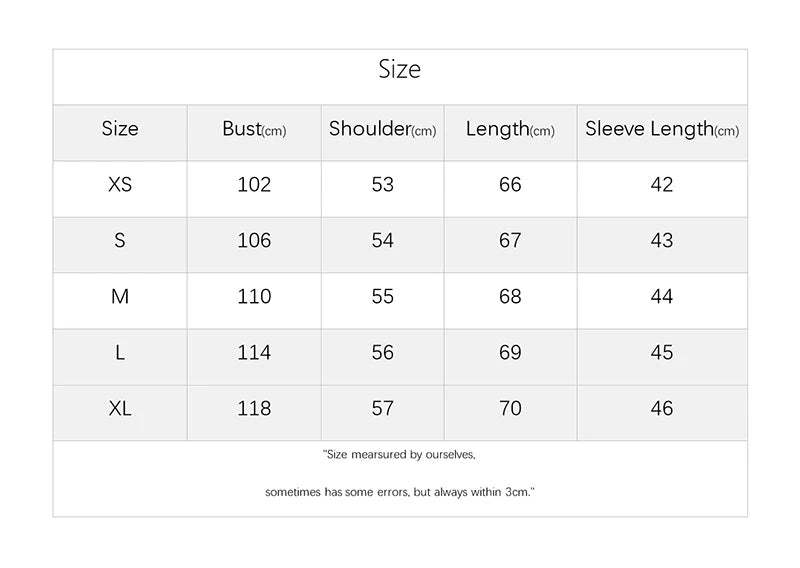Click the "always within 3cm" note line
Viewport: 800px width, 568px height.
(x=400, y=493)
